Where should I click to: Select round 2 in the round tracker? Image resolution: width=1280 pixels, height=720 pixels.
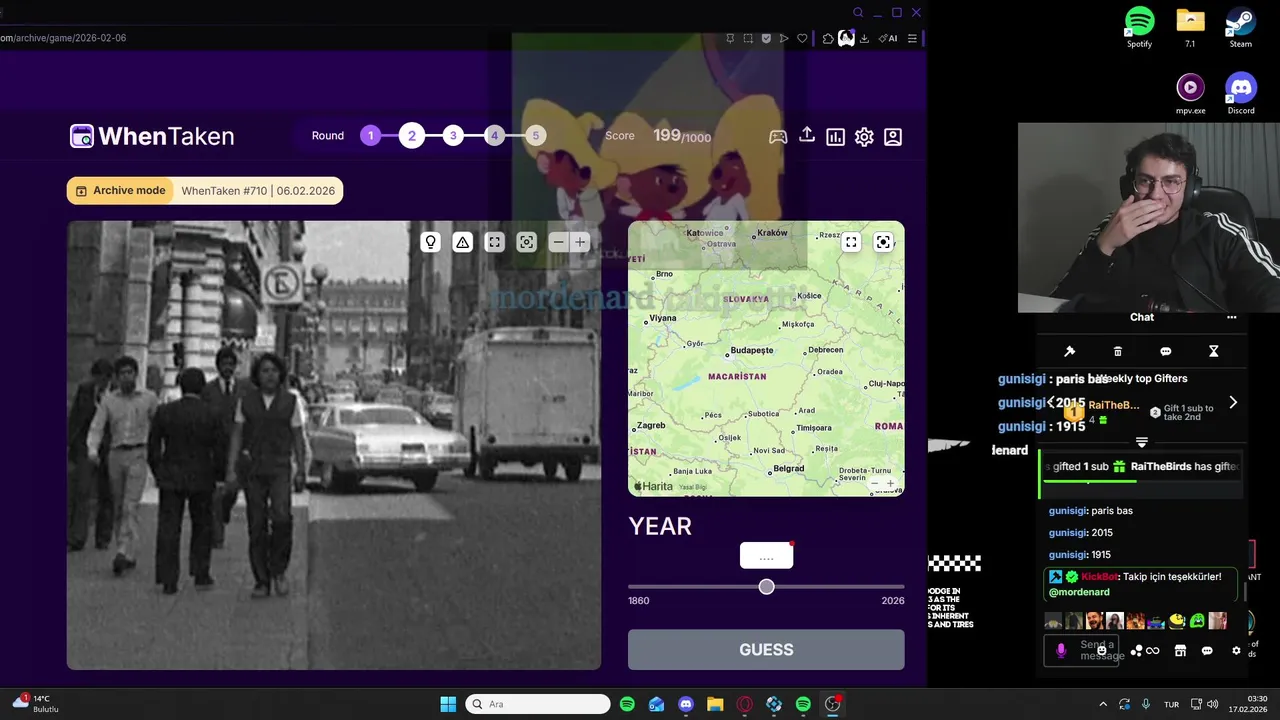412,136
